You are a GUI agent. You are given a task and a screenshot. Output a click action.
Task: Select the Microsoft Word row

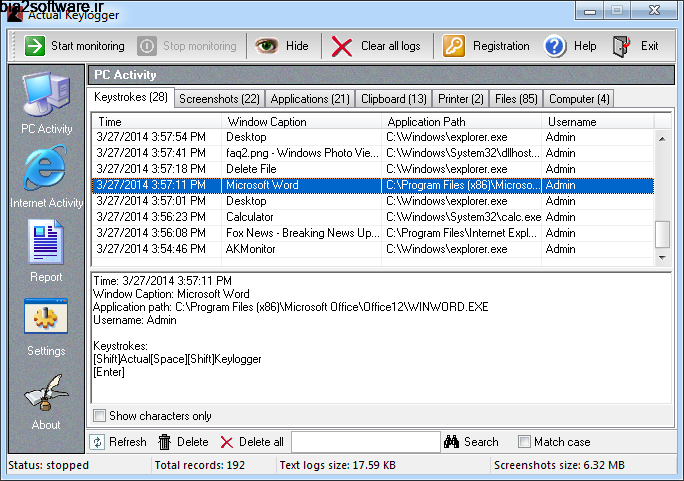pyautogui.click(x=373, y=185)
